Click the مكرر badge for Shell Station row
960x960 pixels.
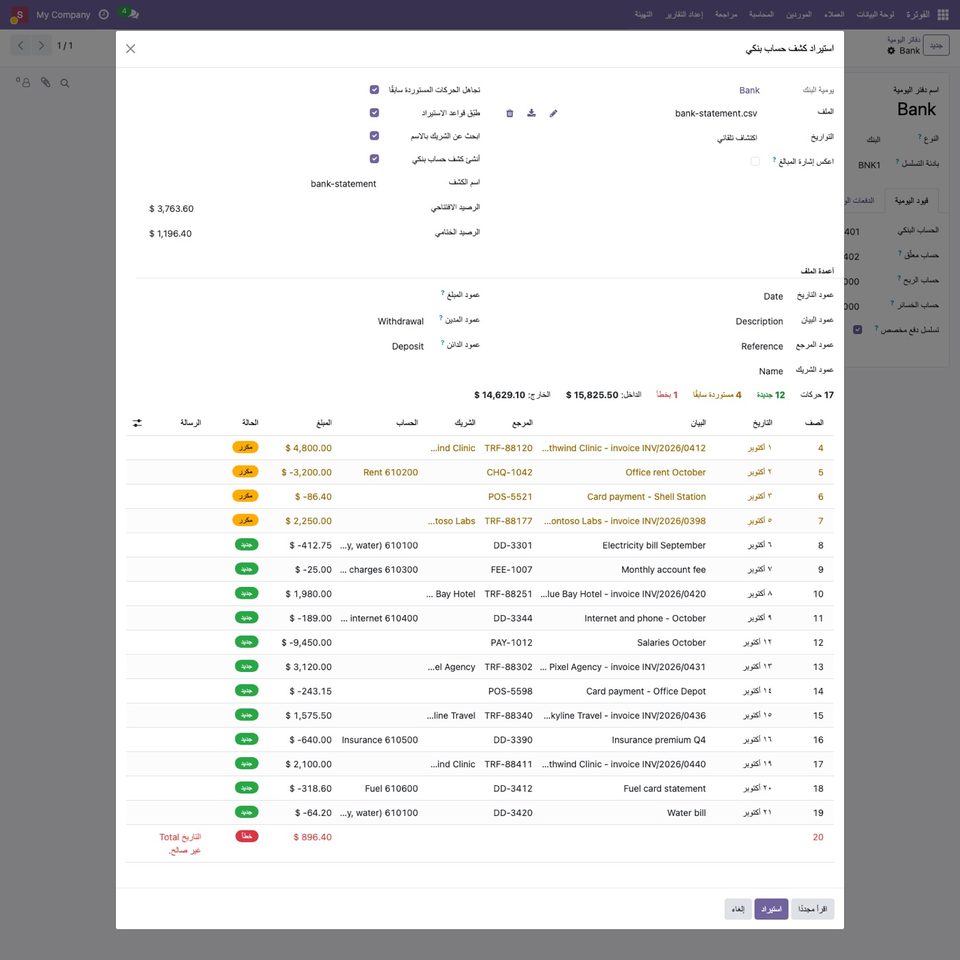pos(246,496)
